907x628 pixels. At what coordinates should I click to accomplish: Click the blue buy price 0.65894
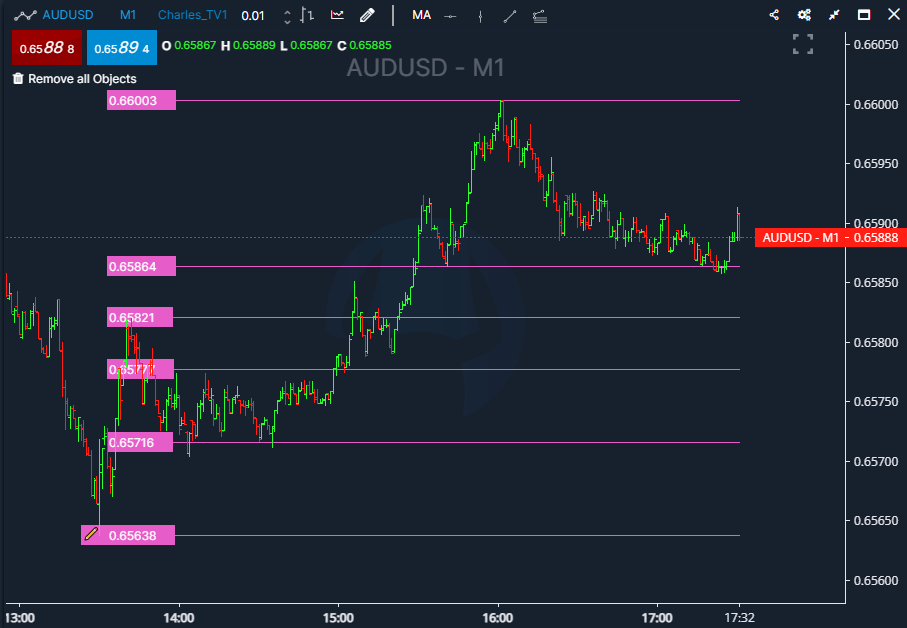(121, 47)
